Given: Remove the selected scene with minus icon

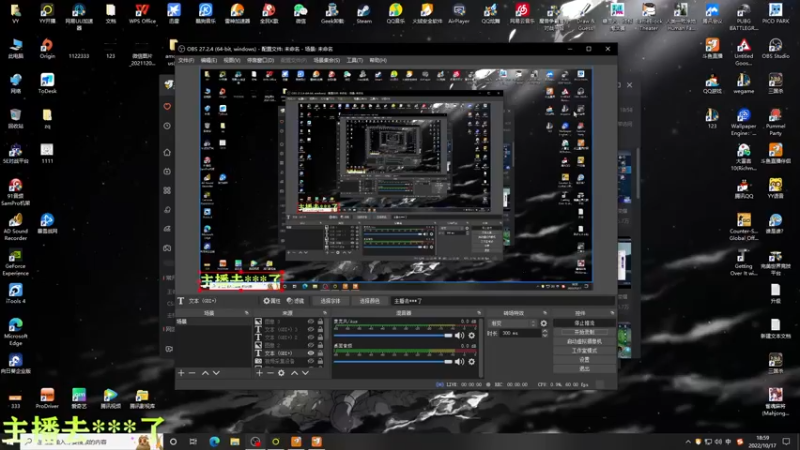Looking at the screenshot, I should [192, 373].
